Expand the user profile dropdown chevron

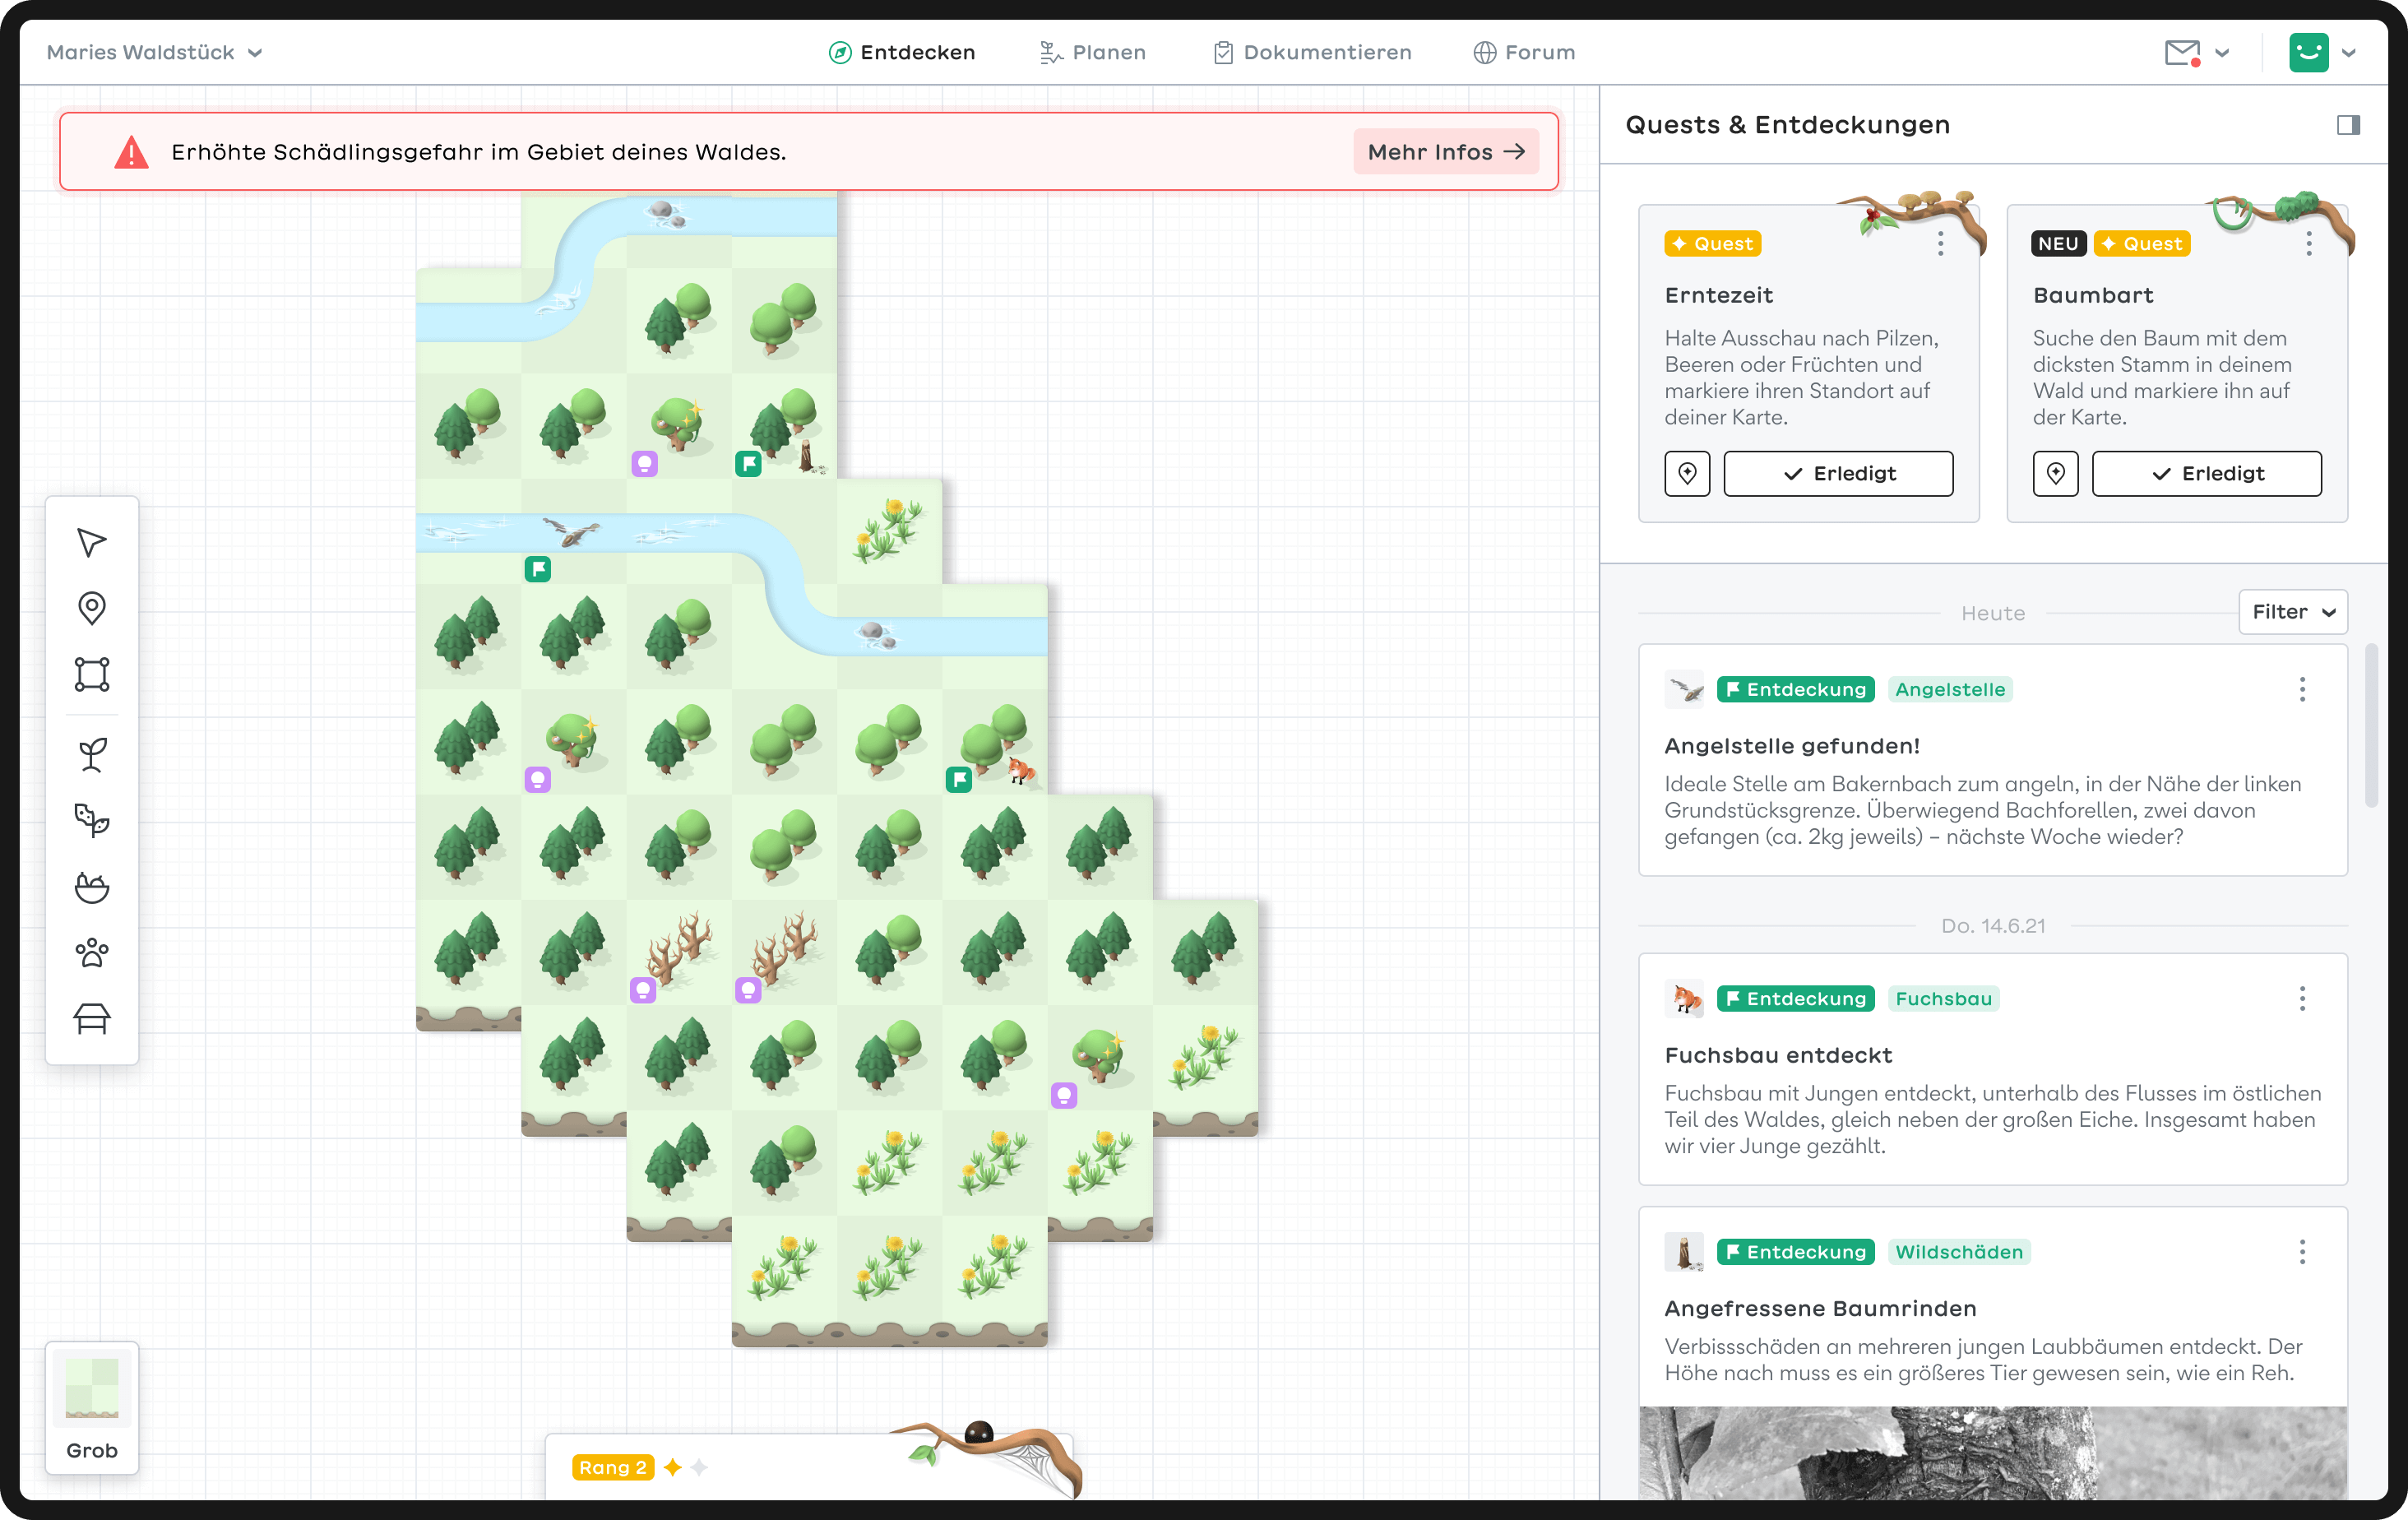(2350, 53)
